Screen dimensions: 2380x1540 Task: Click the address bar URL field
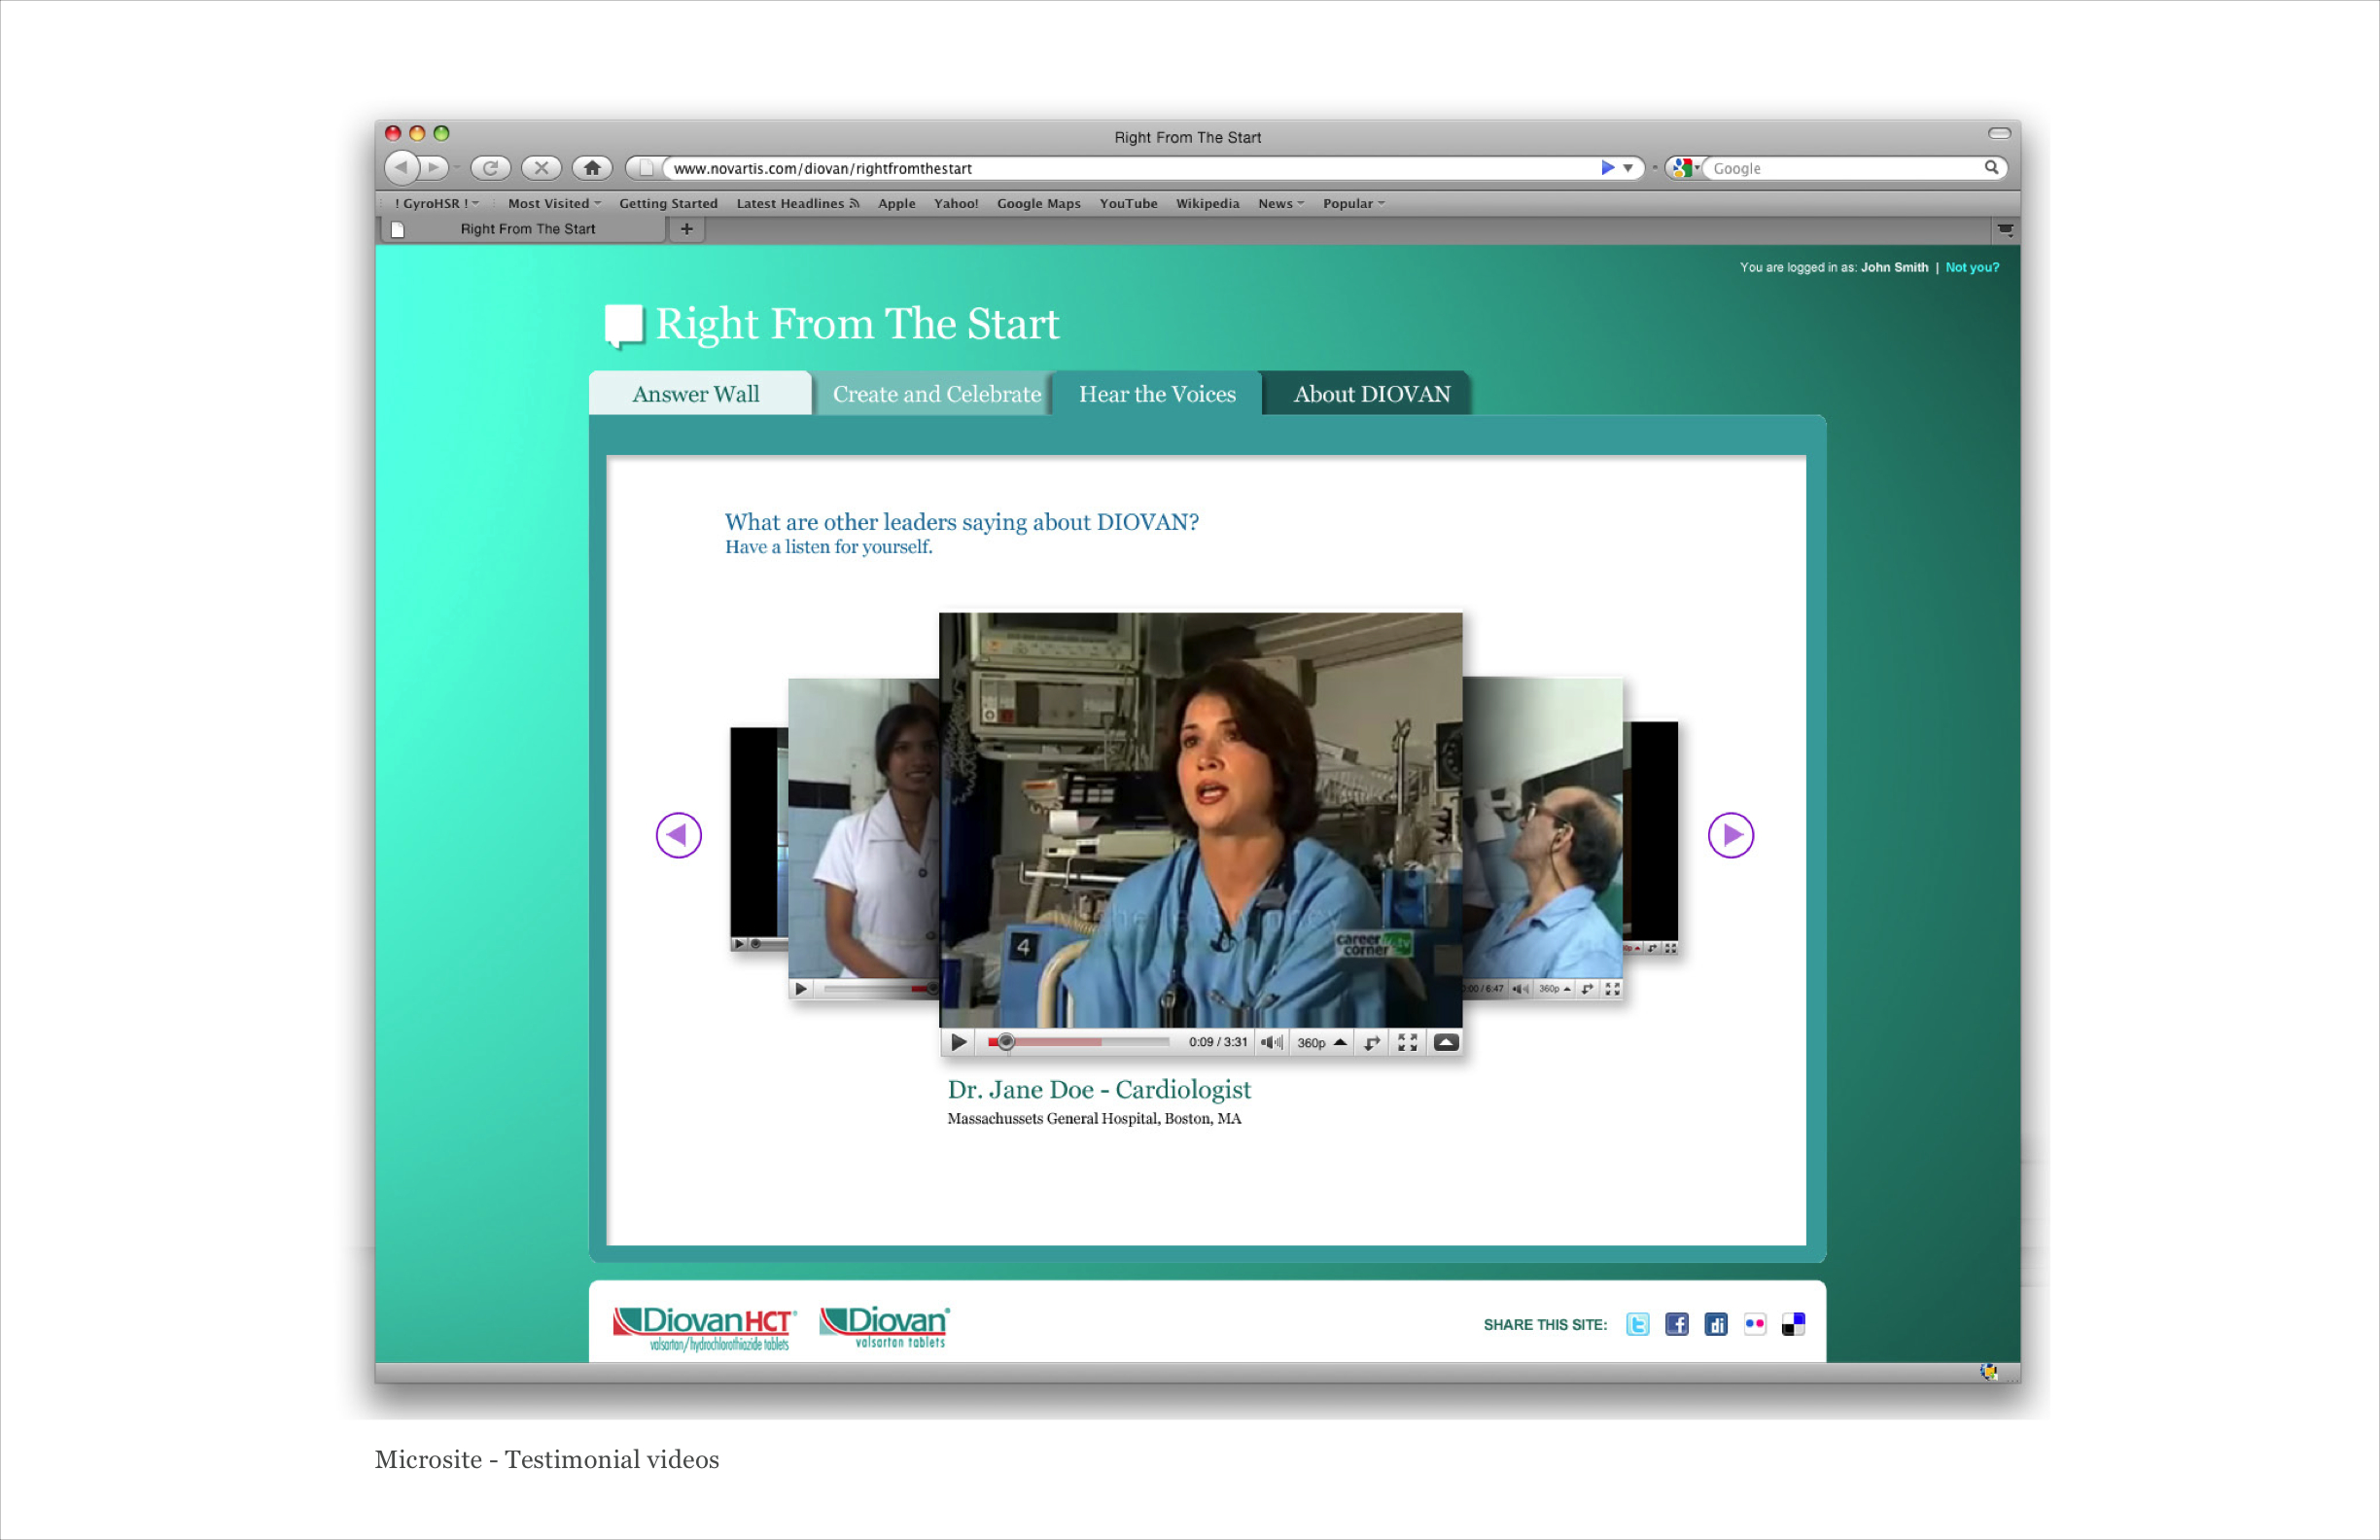pos(1130,168)
